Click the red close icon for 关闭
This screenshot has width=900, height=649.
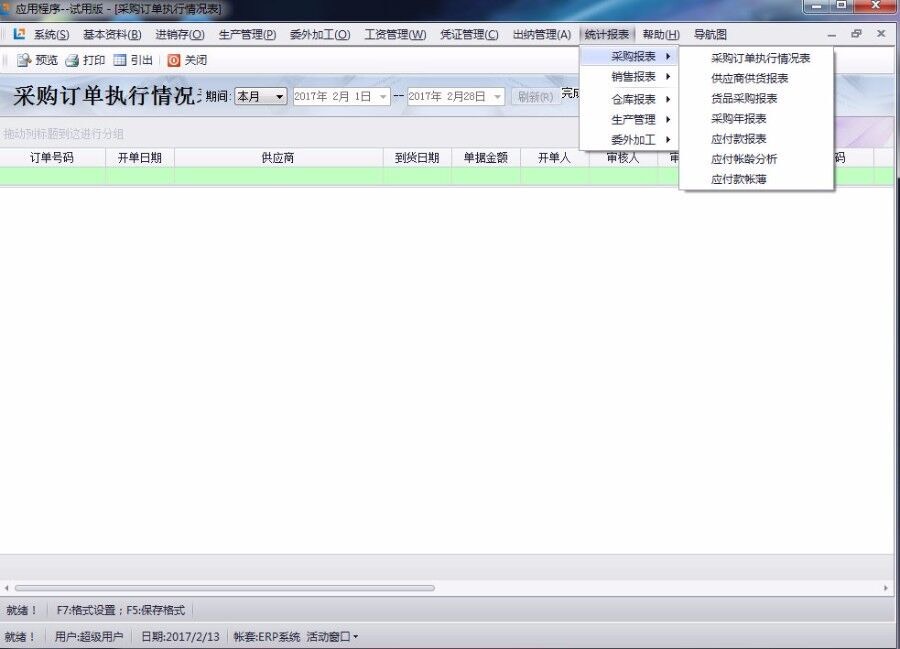173,60
